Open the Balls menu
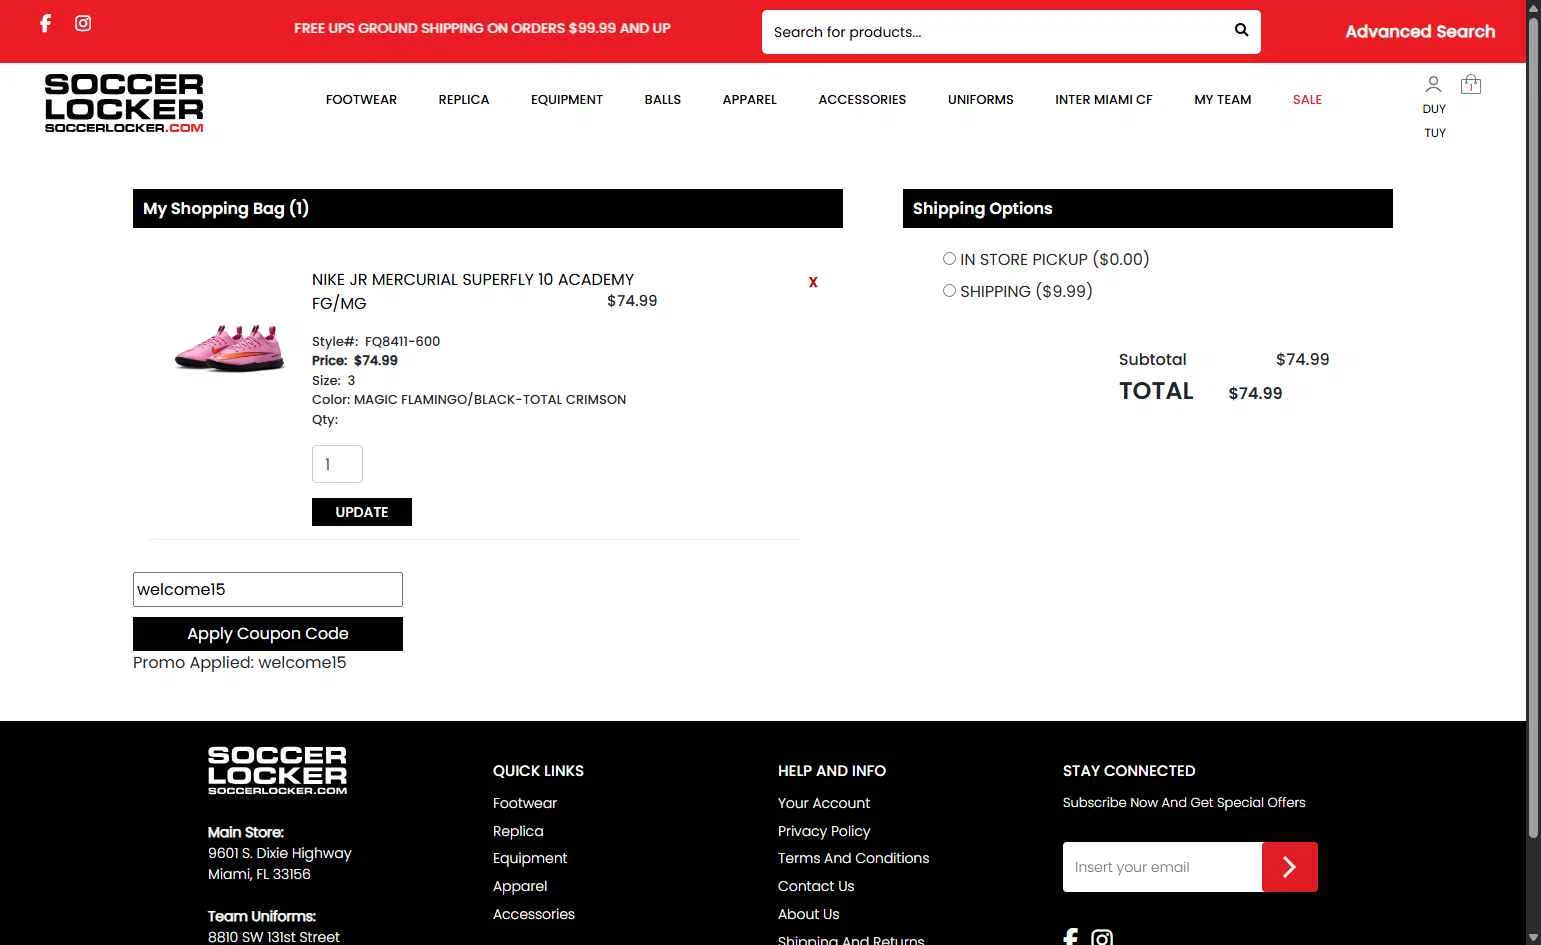The image size is (1541, 945). 663,99
